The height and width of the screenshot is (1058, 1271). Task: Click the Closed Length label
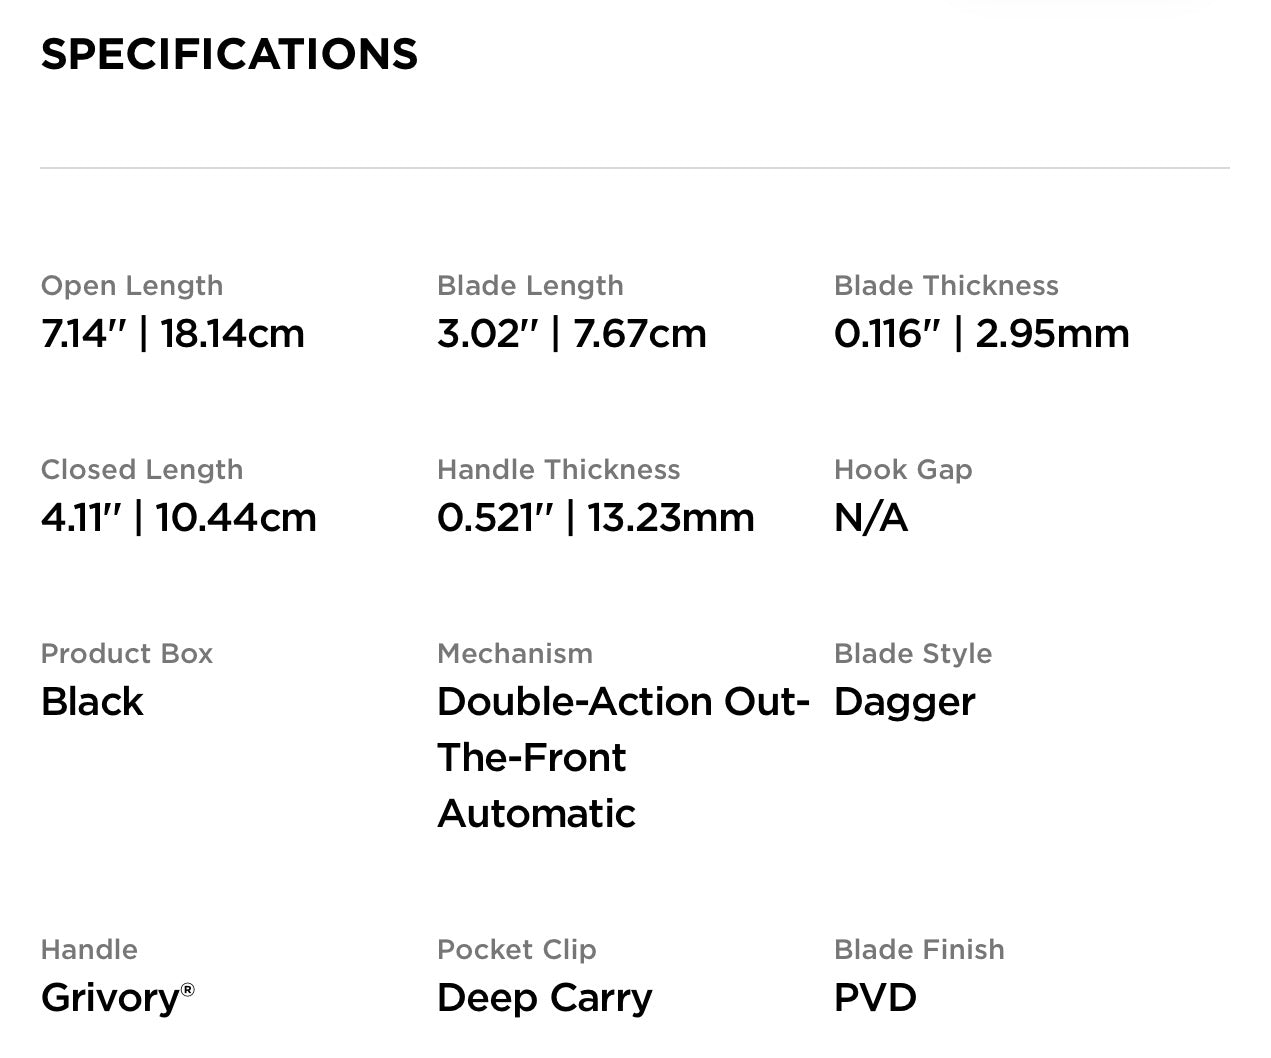pos(142,469)
